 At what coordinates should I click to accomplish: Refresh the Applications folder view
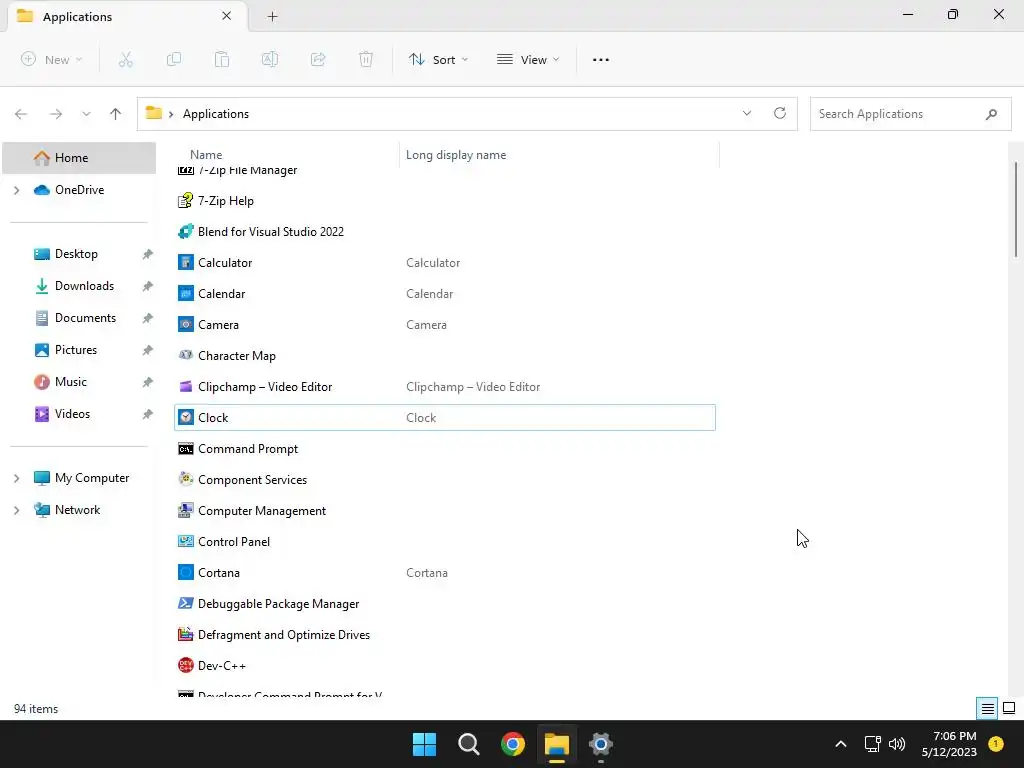780,113
